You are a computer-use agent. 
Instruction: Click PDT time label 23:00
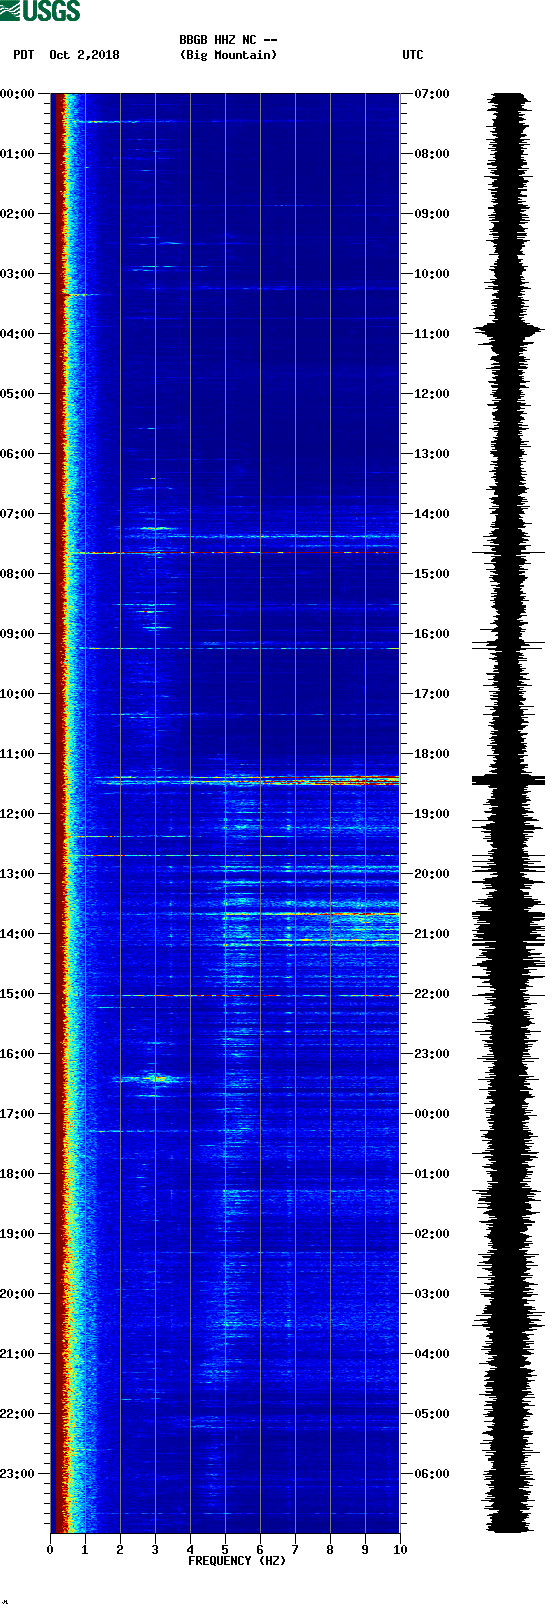(17, 1474)
